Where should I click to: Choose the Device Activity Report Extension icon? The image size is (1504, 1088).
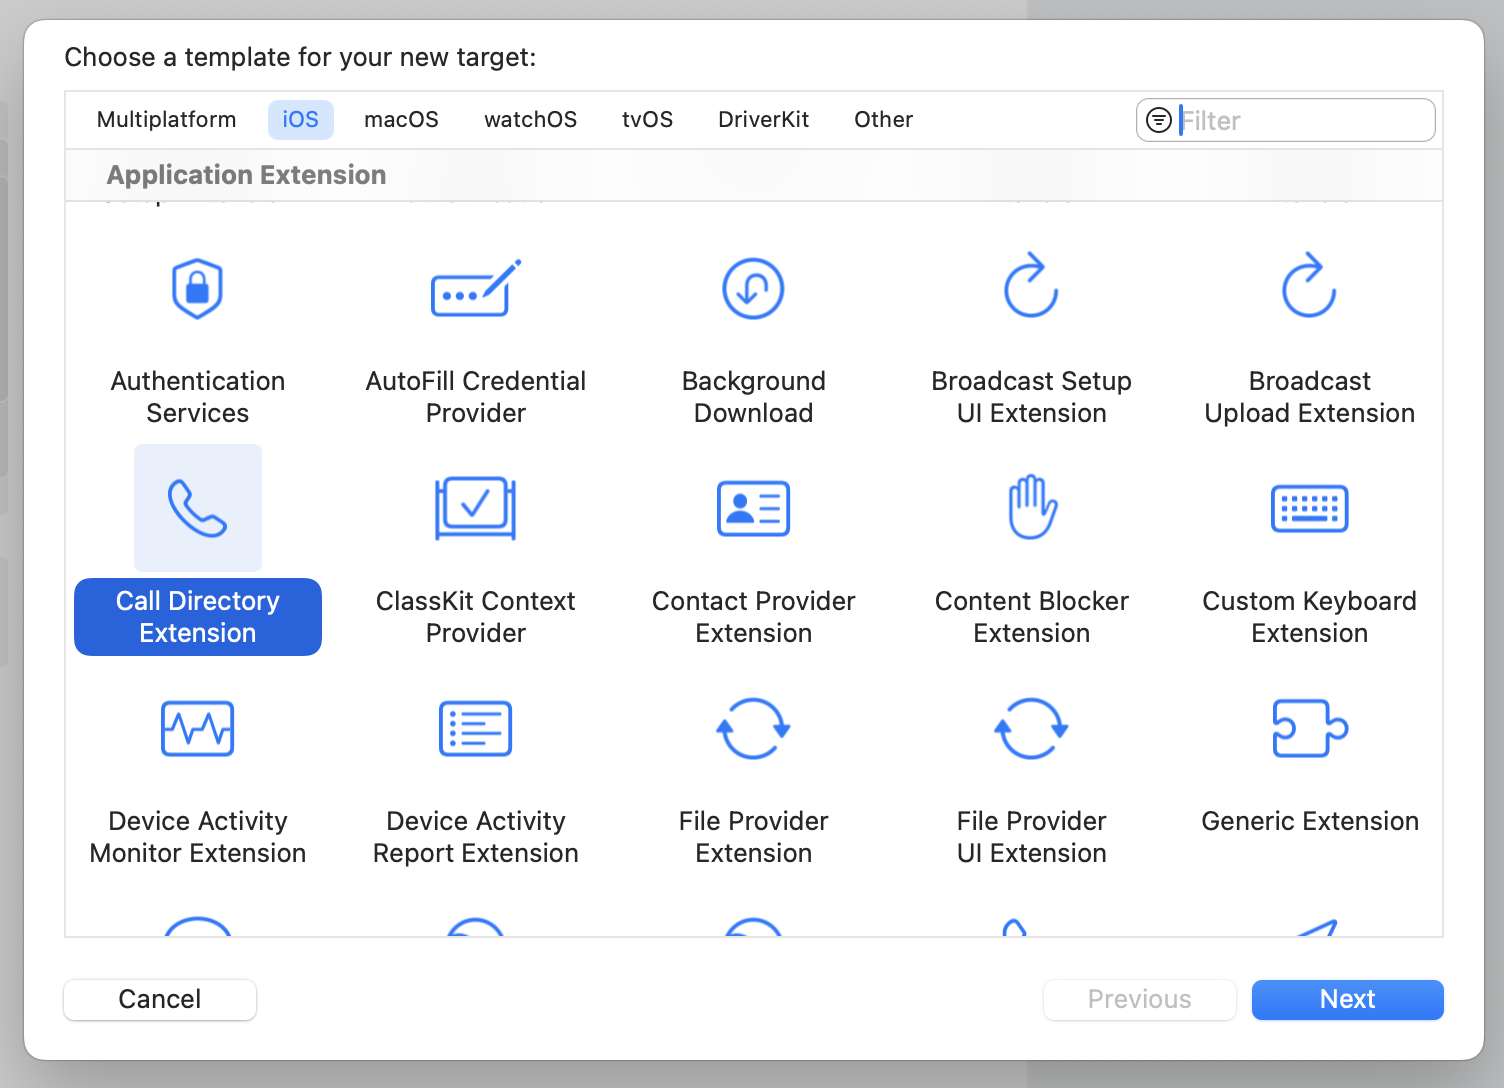(476, 728)
